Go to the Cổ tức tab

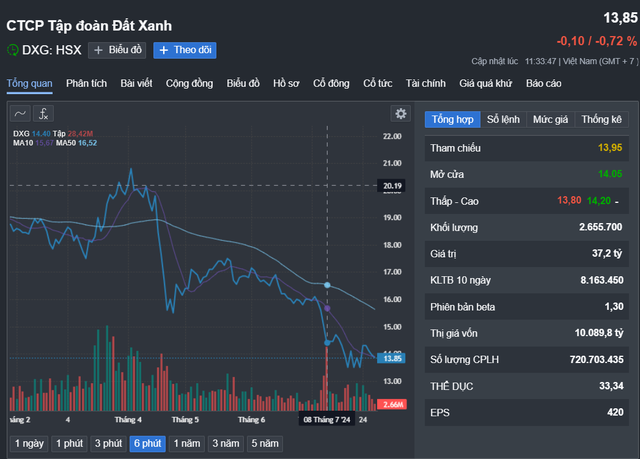pyautogui.click(x=378, y=83)
